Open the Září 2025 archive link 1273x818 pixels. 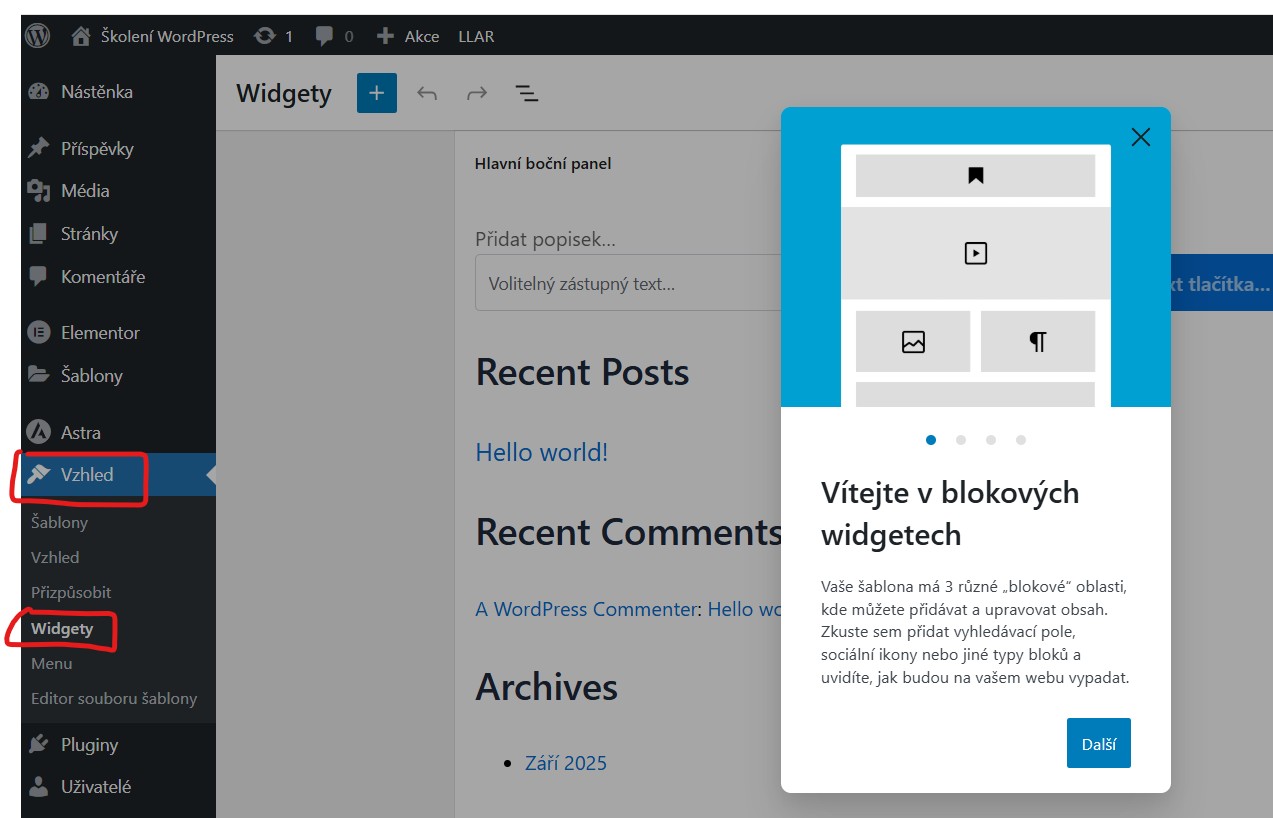(566, 762)
